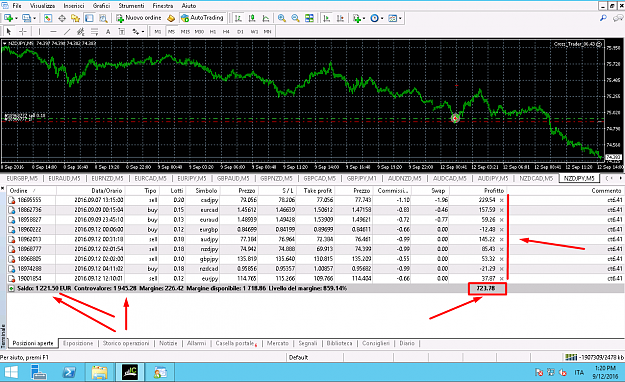Open the Strategy Tester magnifier icon
Image resolution: width=625 pixels, height=382 pixels.
103,18
